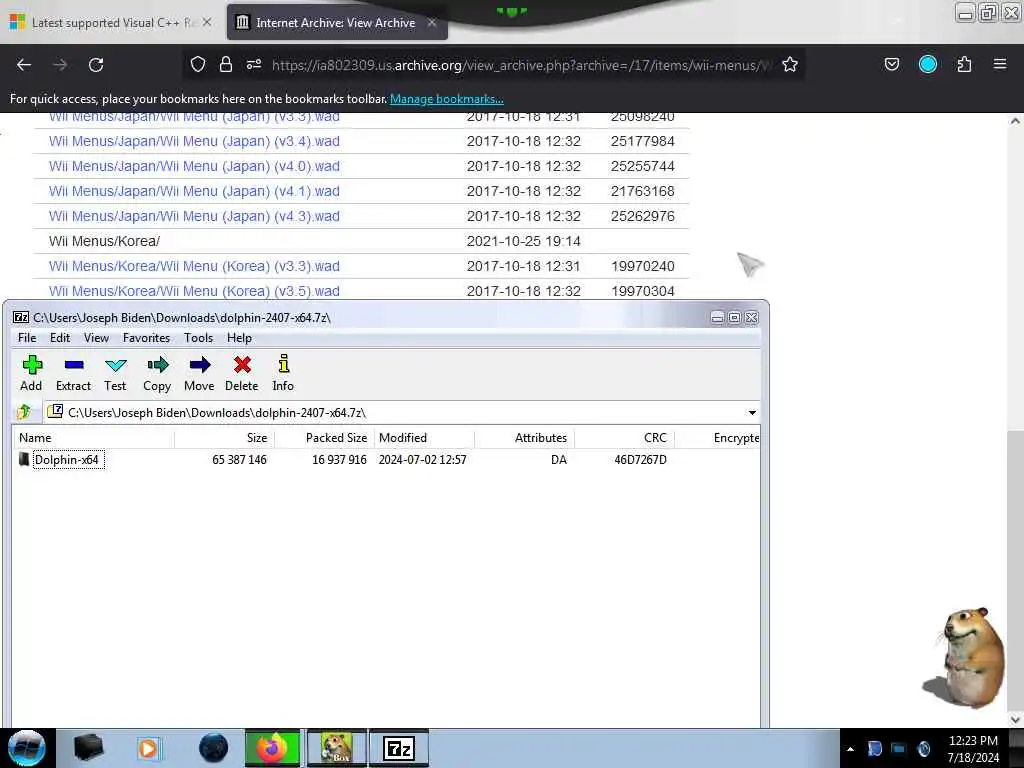Show hidden system tray icons
1024x768 pixels.
(x=850, y=749)
